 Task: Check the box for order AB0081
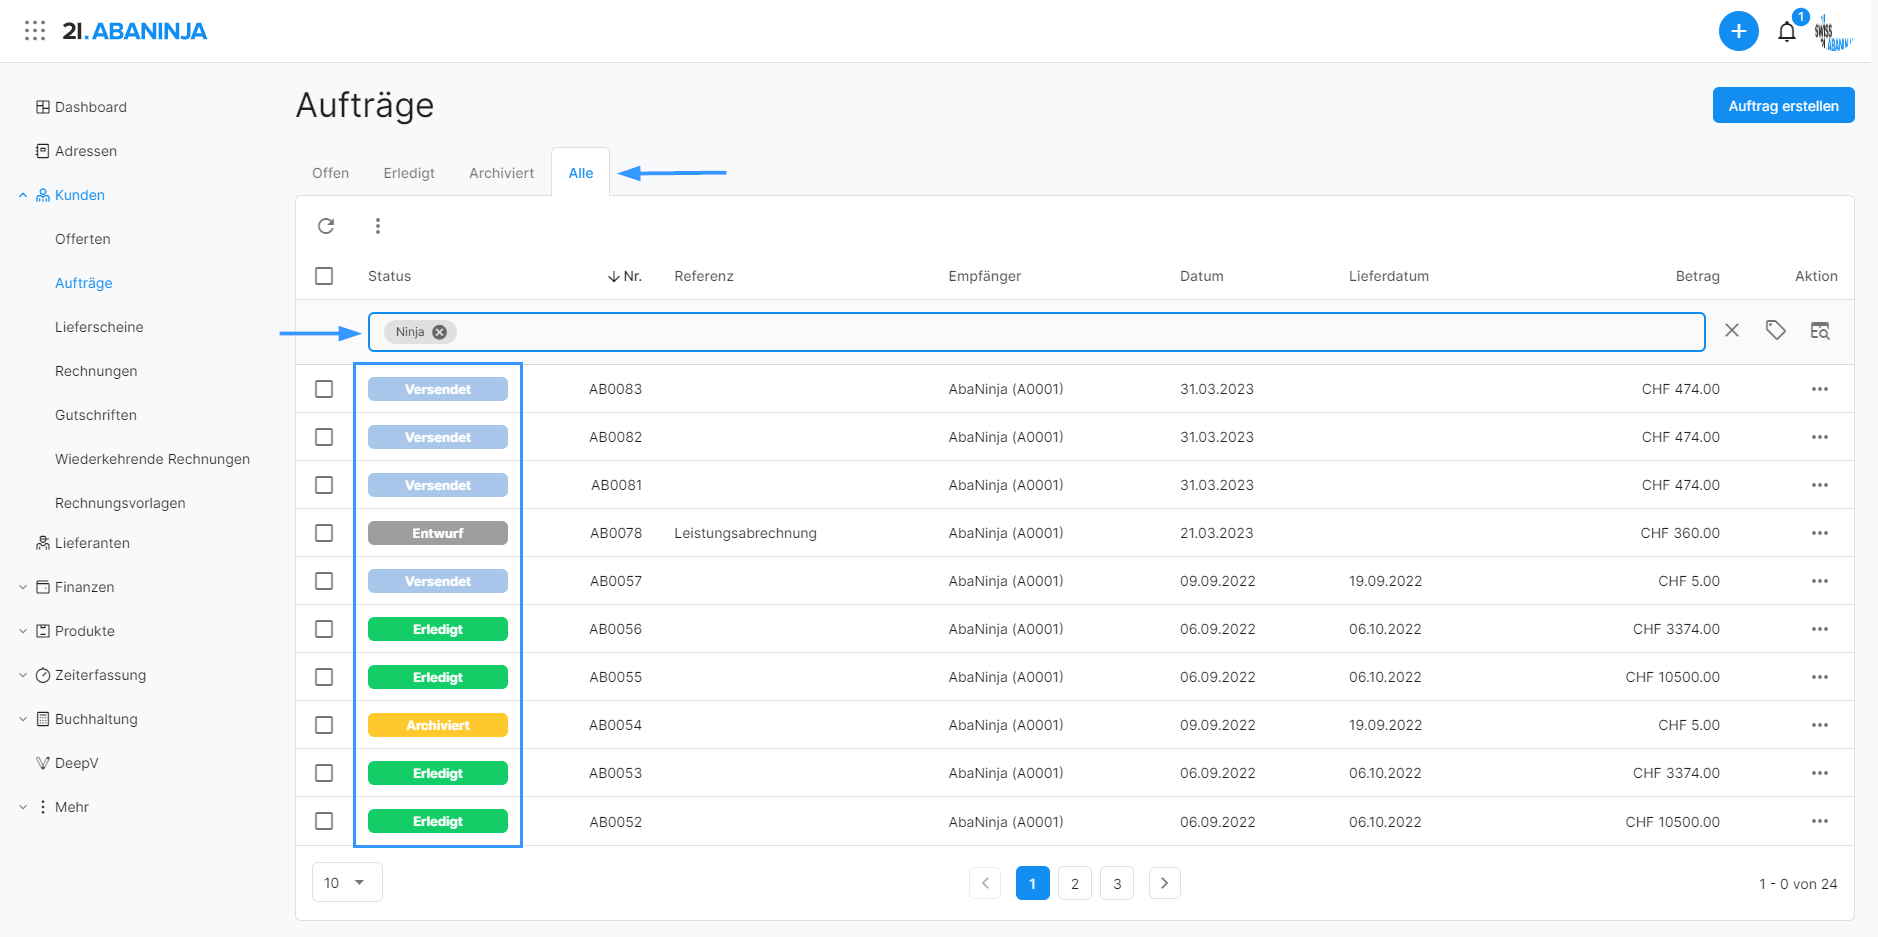click(324, 485)
